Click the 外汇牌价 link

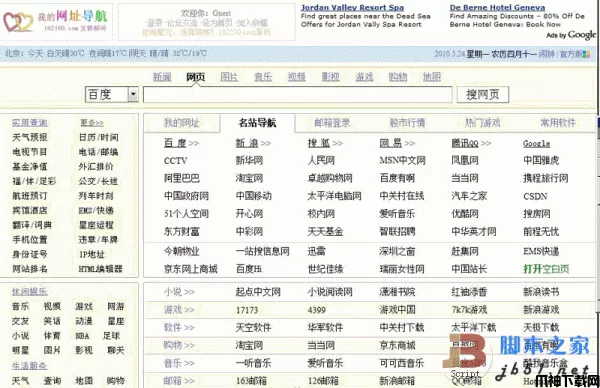coord(96,166)
